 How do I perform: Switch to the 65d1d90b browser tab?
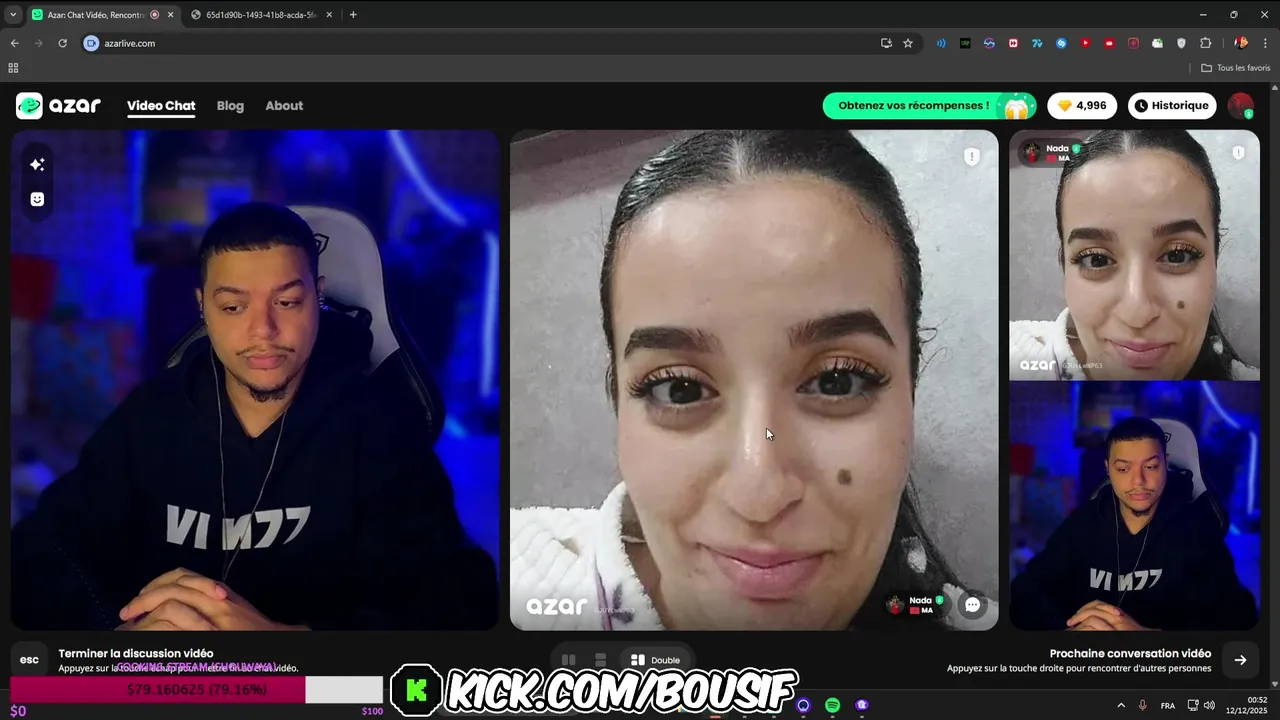(262, 15)
